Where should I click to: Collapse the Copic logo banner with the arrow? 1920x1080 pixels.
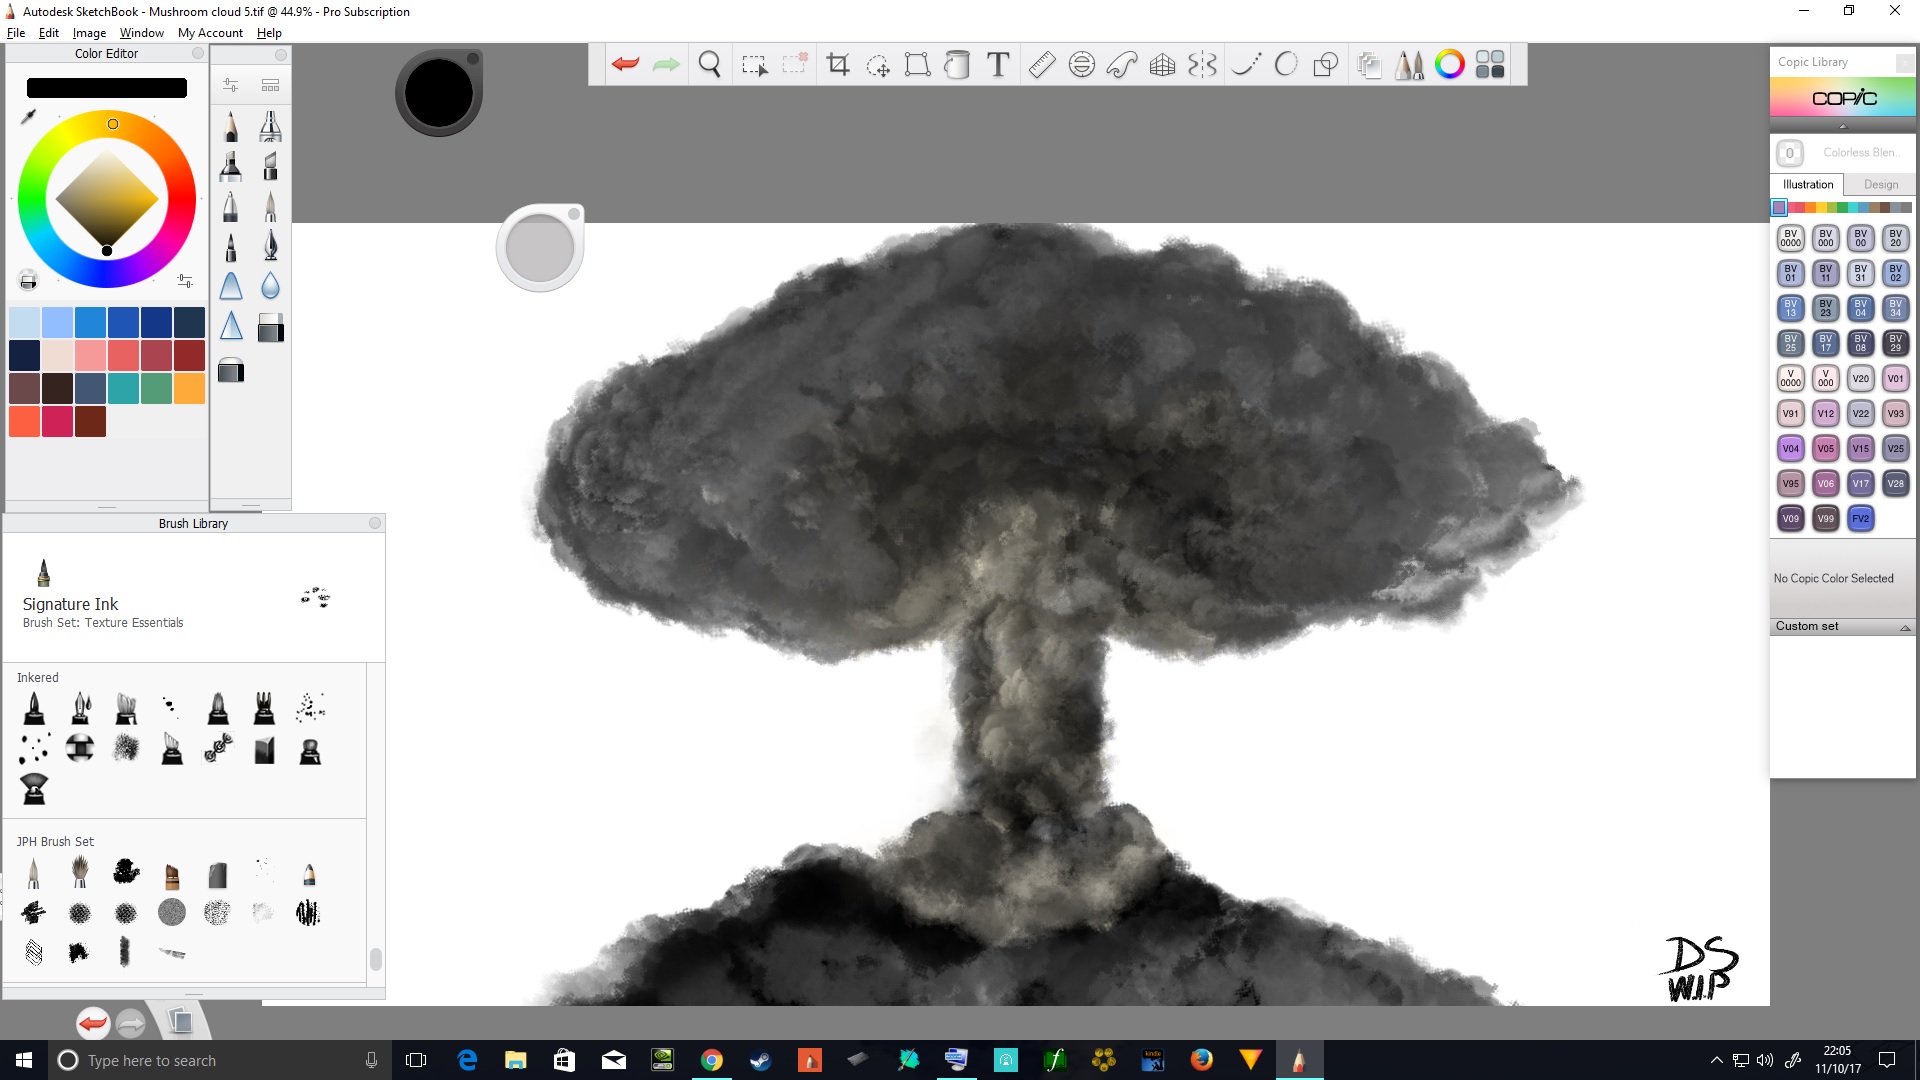tap(1841, 126)
